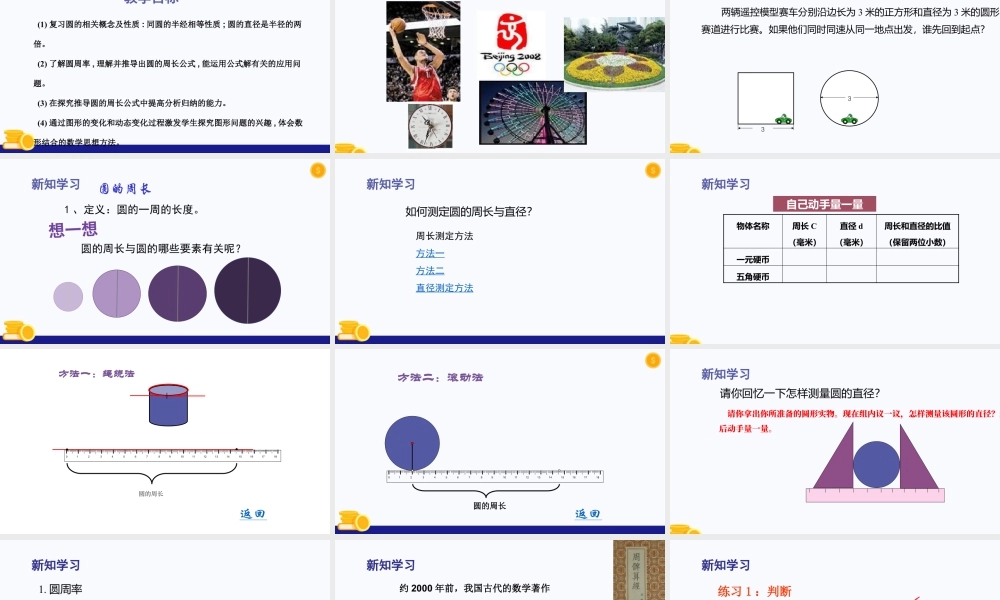The width and height of the screenshot is (1000, 600).
Task: Click the 方法一 hyperlink
Action: tap(429, 253)
